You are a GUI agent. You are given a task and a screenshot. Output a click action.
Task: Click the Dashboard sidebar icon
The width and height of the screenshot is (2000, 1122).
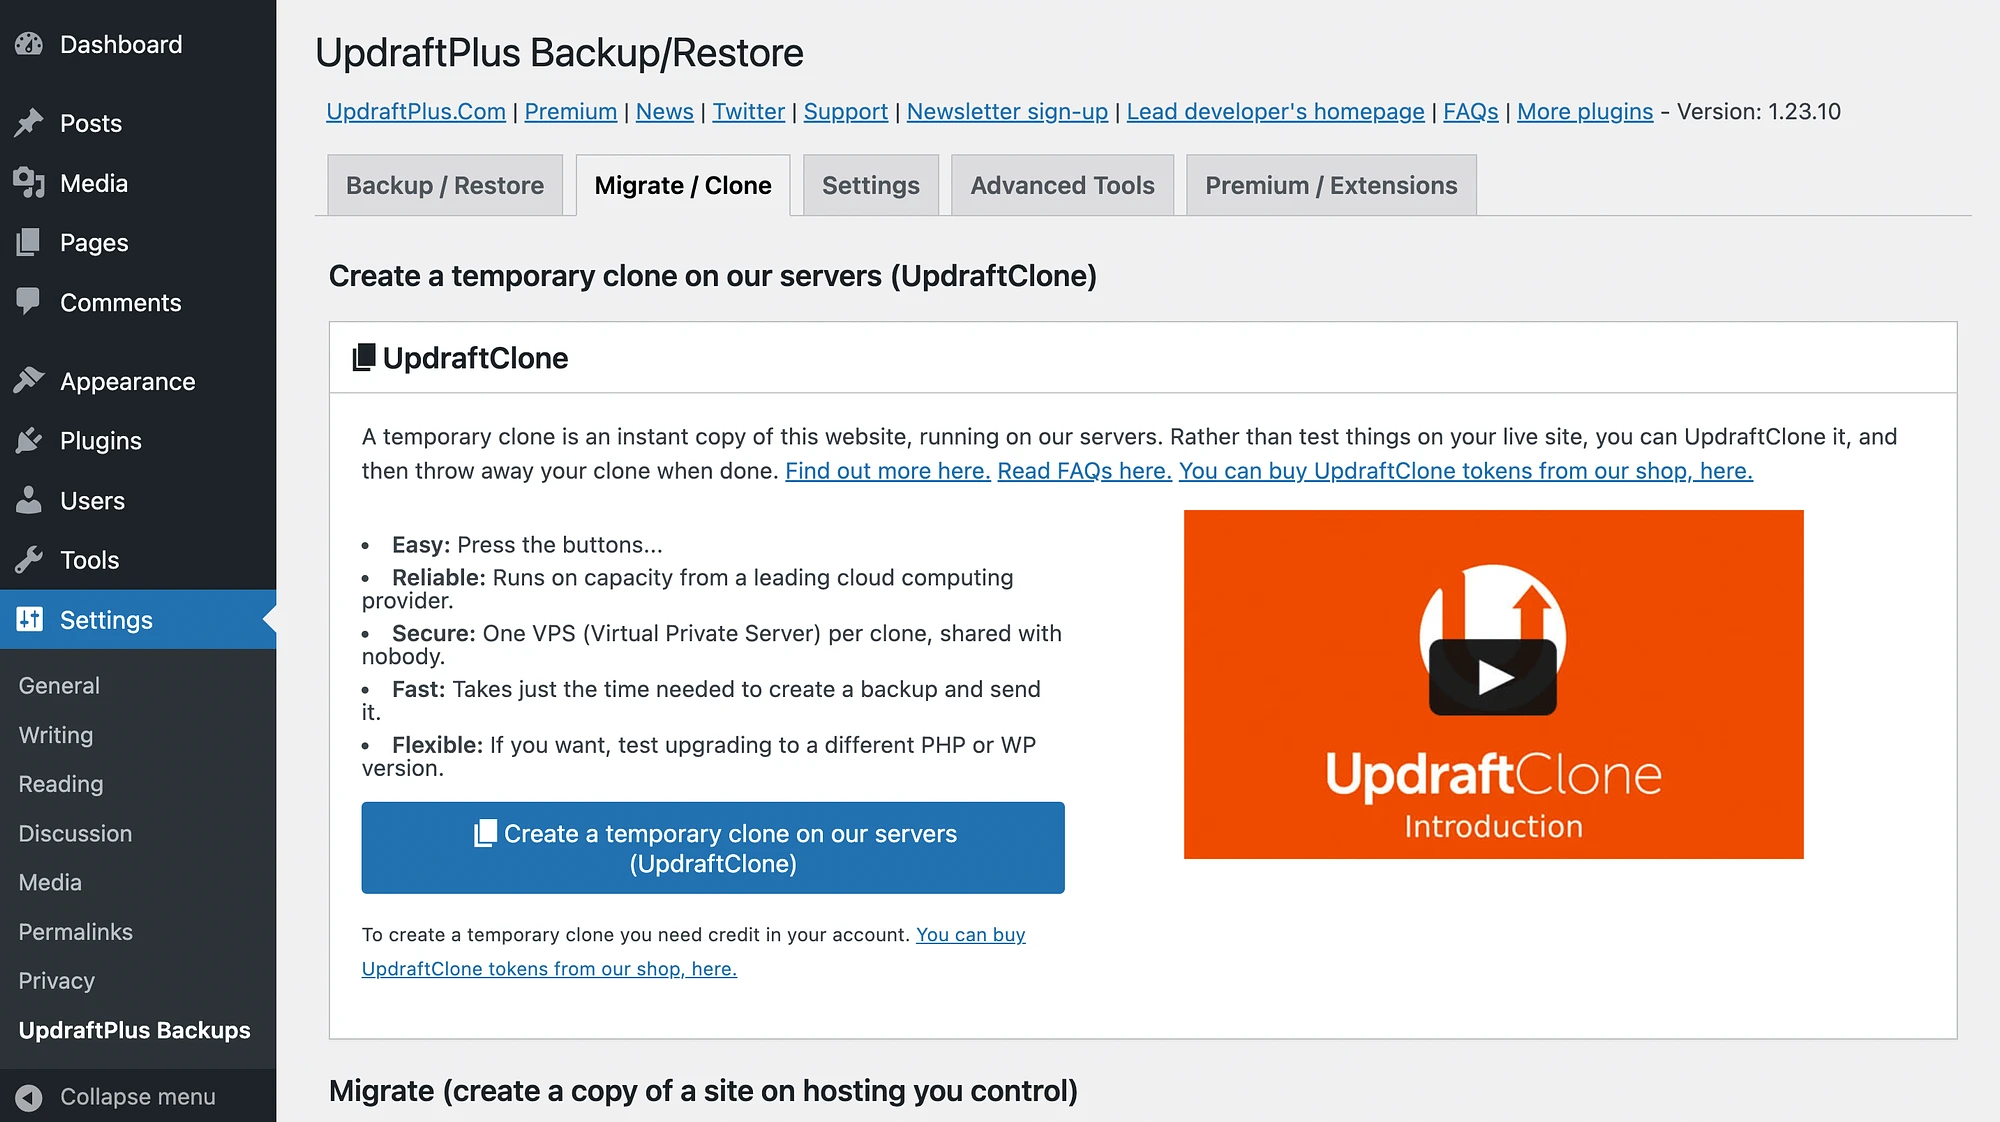point(30,44)
